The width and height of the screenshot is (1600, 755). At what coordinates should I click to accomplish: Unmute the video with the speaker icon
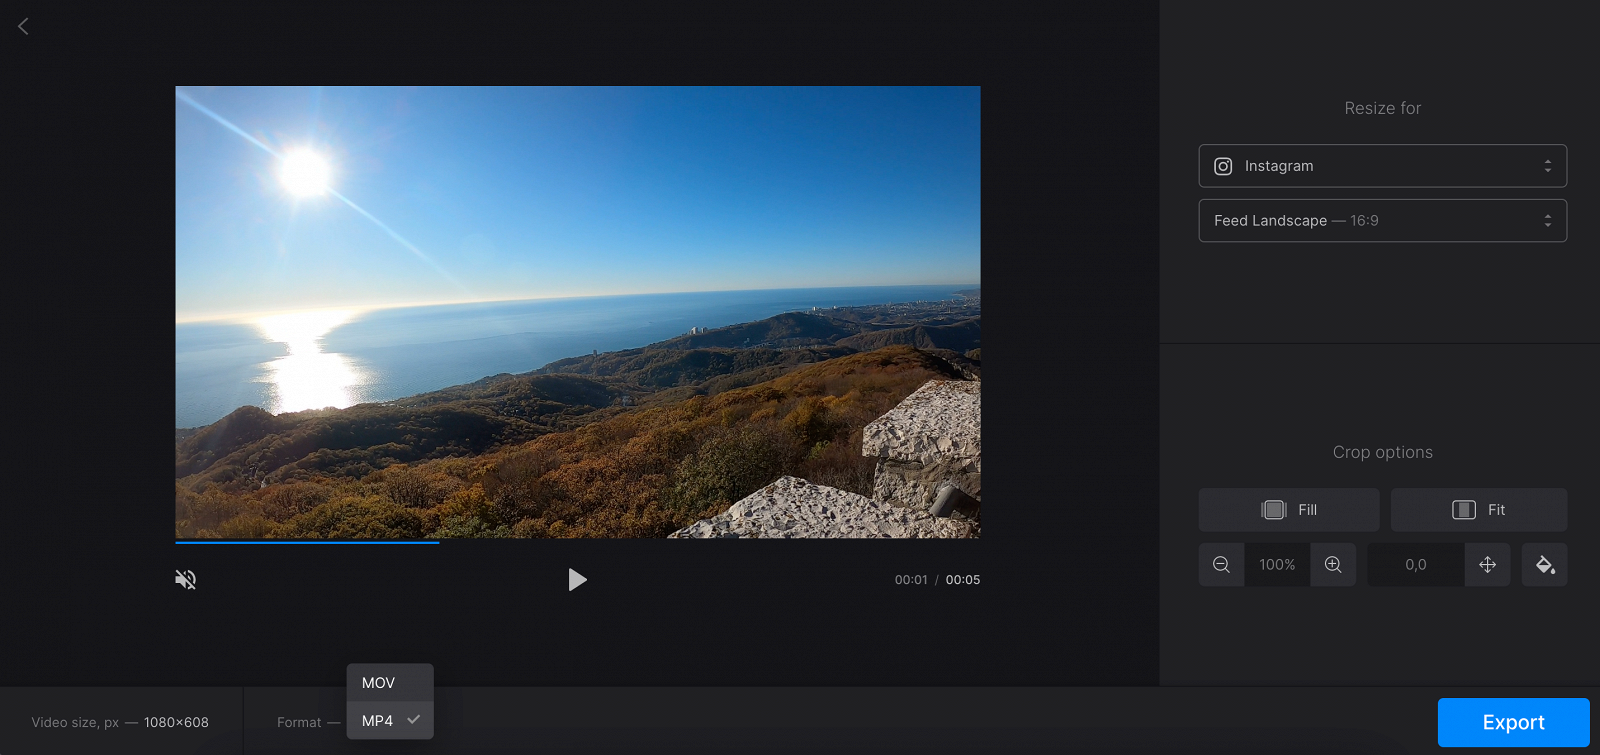[186, 580]
